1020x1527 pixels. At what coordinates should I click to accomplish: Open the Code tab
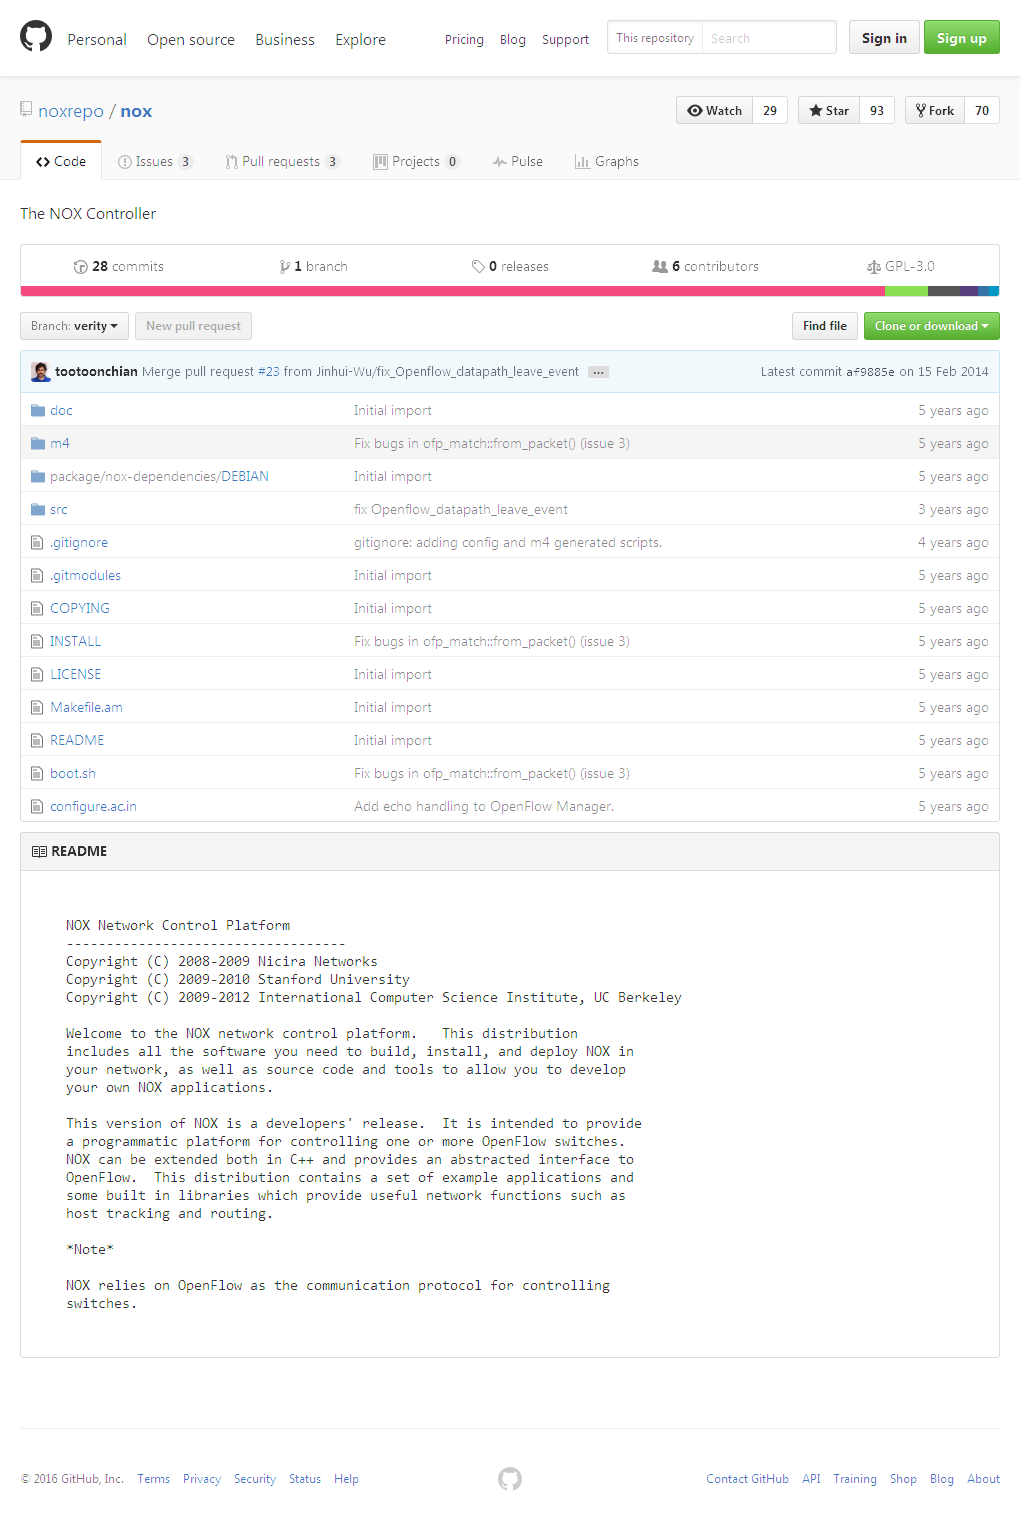pos(61,161)
